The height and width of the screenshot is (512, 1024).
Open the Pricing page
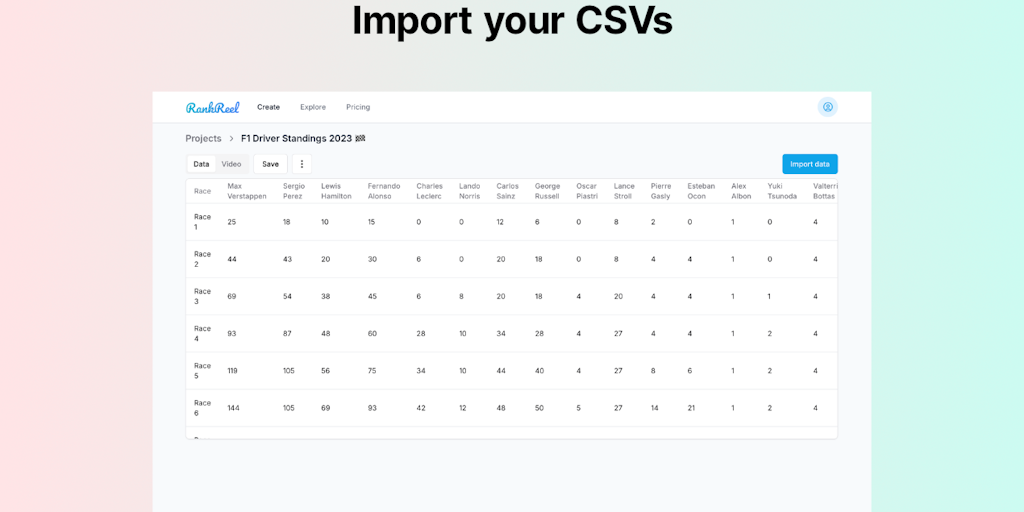click(x=358, y=107)
